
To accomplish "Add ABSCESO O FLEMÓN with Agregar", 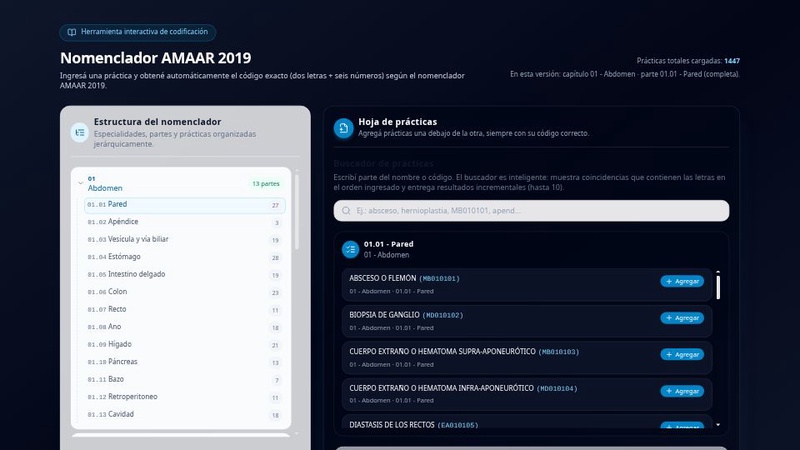I will [x=682, y=281].
